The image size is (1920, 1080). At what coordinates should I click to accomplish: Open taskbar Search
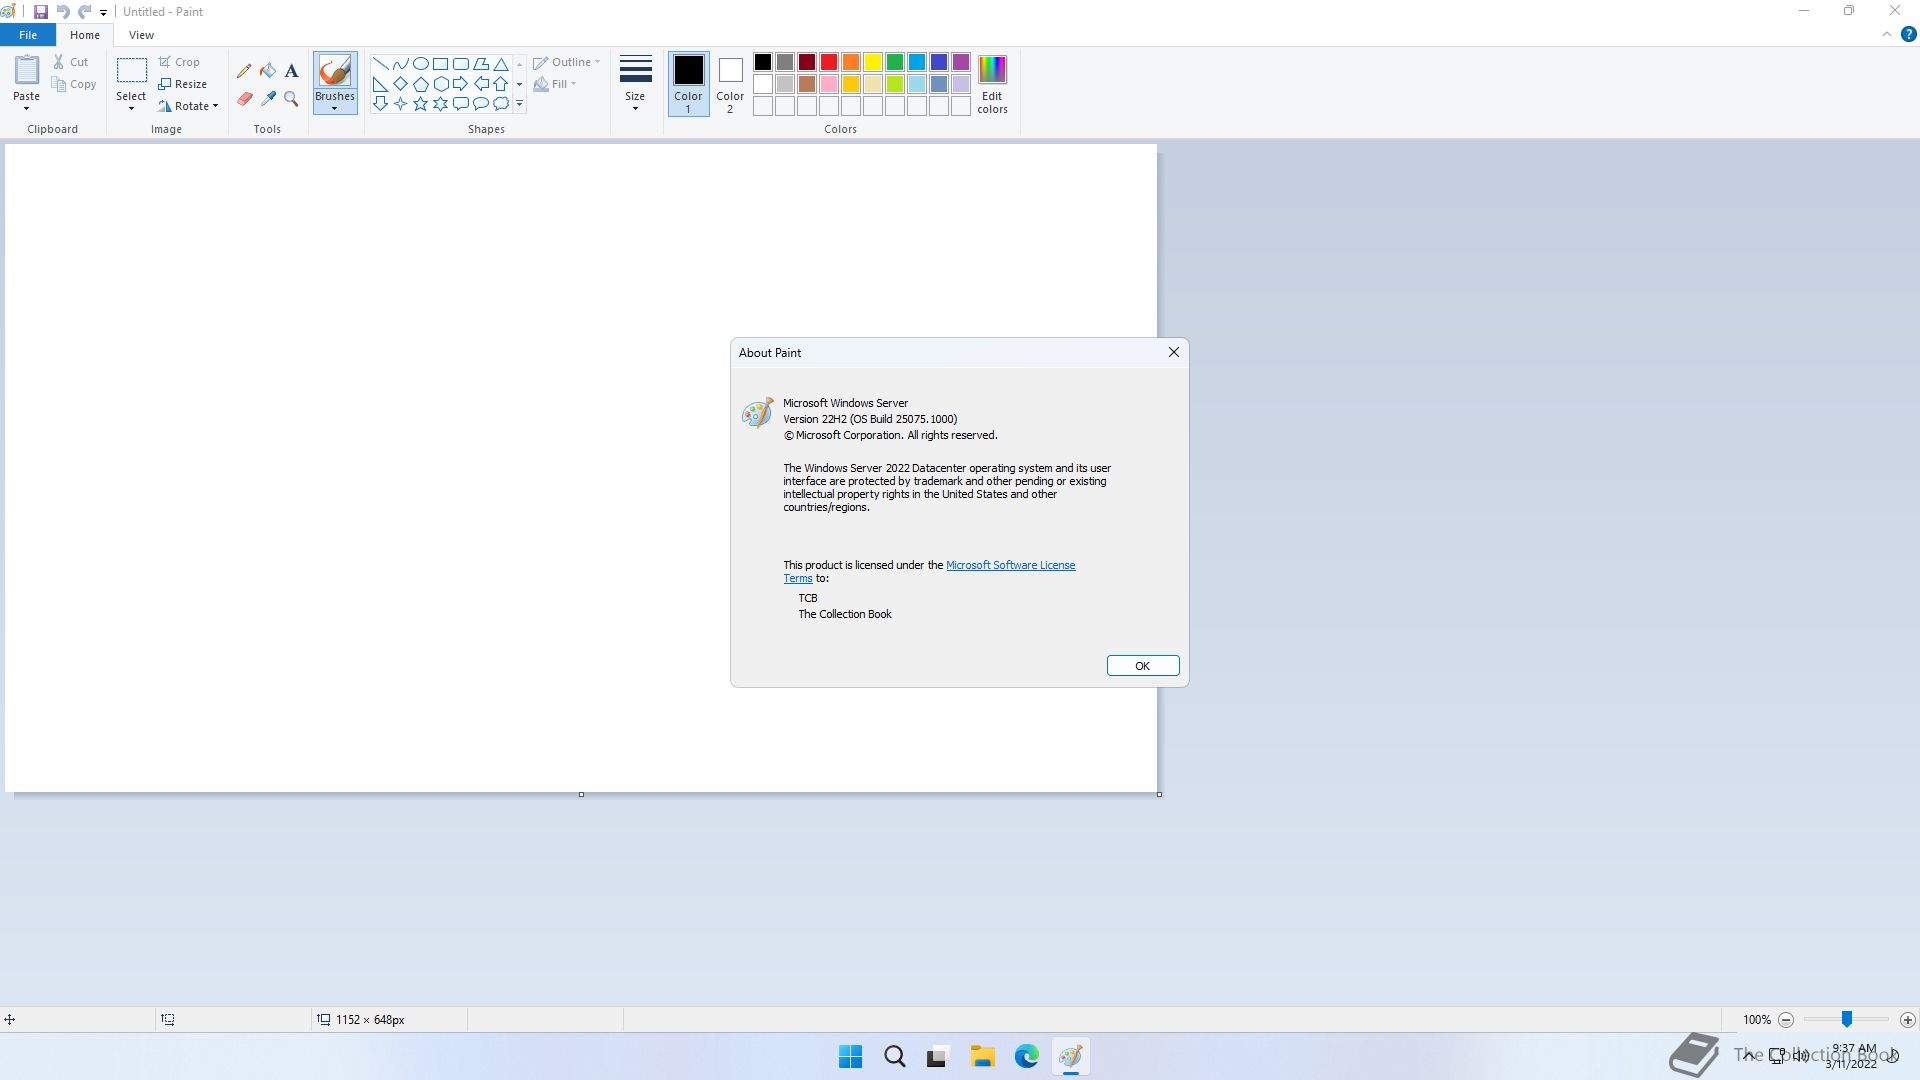(895, 1057)
